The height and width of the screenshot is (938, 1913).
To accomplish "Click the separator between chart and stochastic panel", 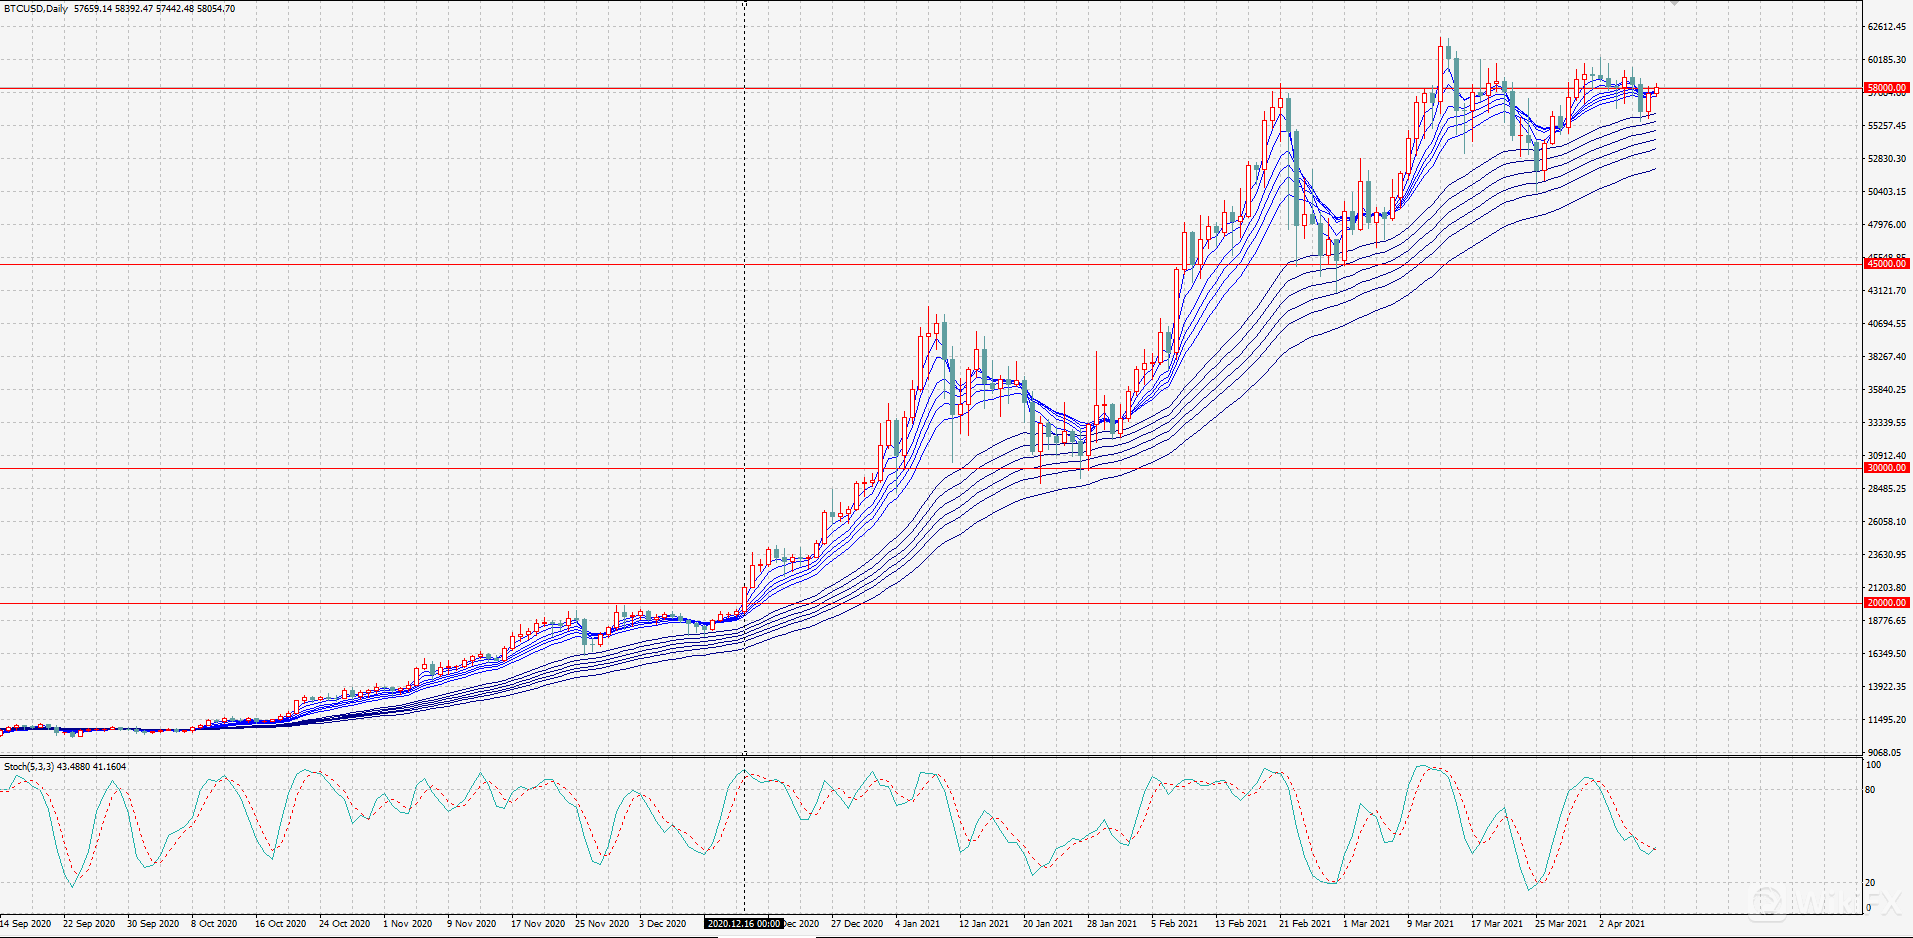I will click(x=930, y=756).
